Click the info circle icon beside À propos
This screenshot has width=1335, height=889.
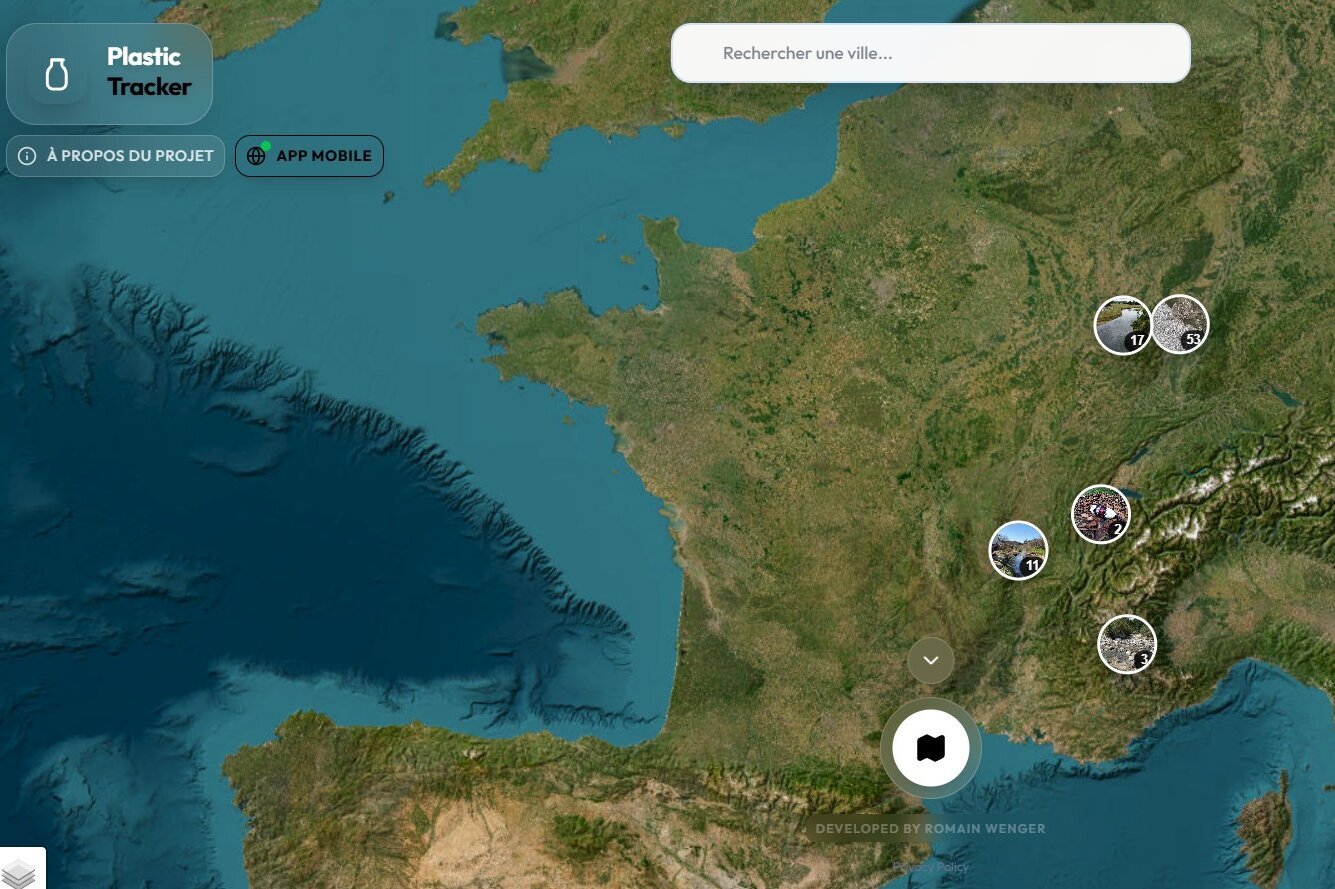point(27,156)
